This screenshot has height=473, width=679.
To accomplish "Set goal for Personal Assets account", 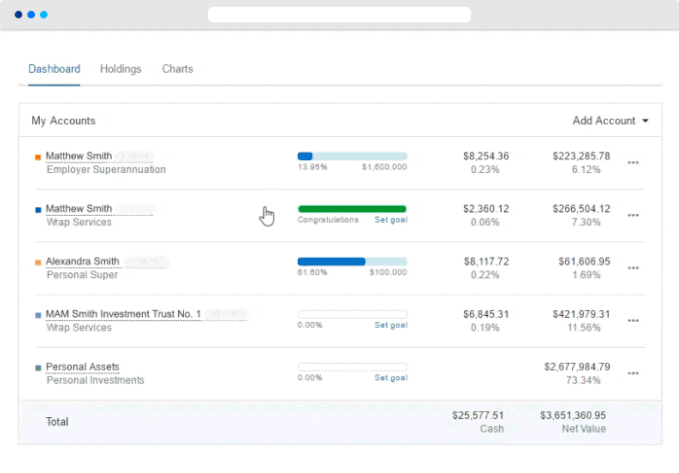I will (x=391, y=378).
